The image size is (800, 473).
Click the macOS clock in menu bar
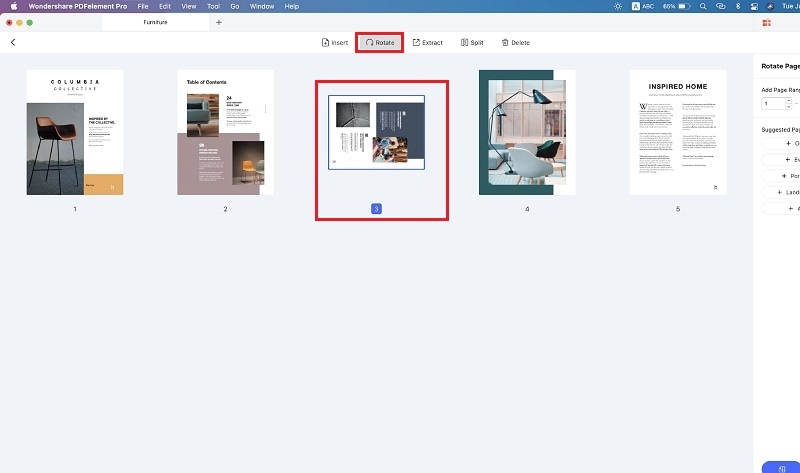click(x=790, y=6)
